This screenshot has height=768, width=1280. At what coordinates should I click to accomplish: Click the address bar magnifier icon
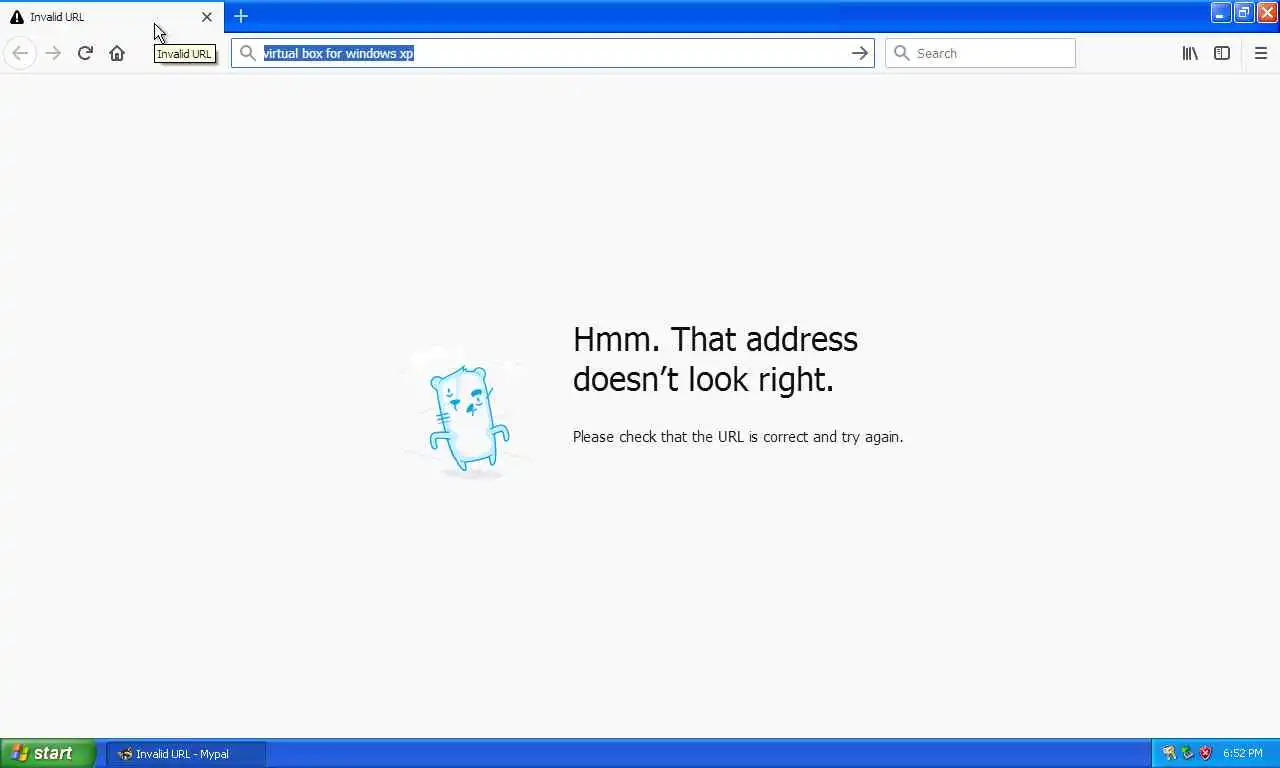[248, 53]
